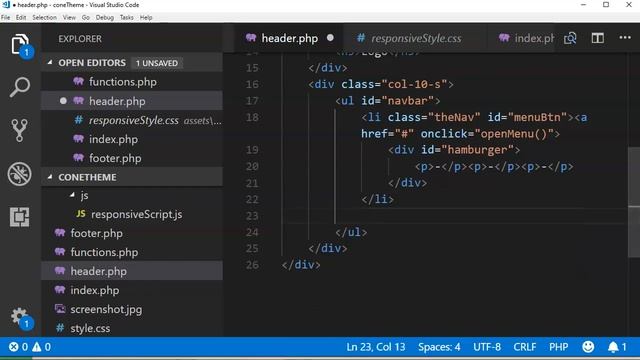
Task: Open the Extensions view icon
Action: (x=20, y=217)
